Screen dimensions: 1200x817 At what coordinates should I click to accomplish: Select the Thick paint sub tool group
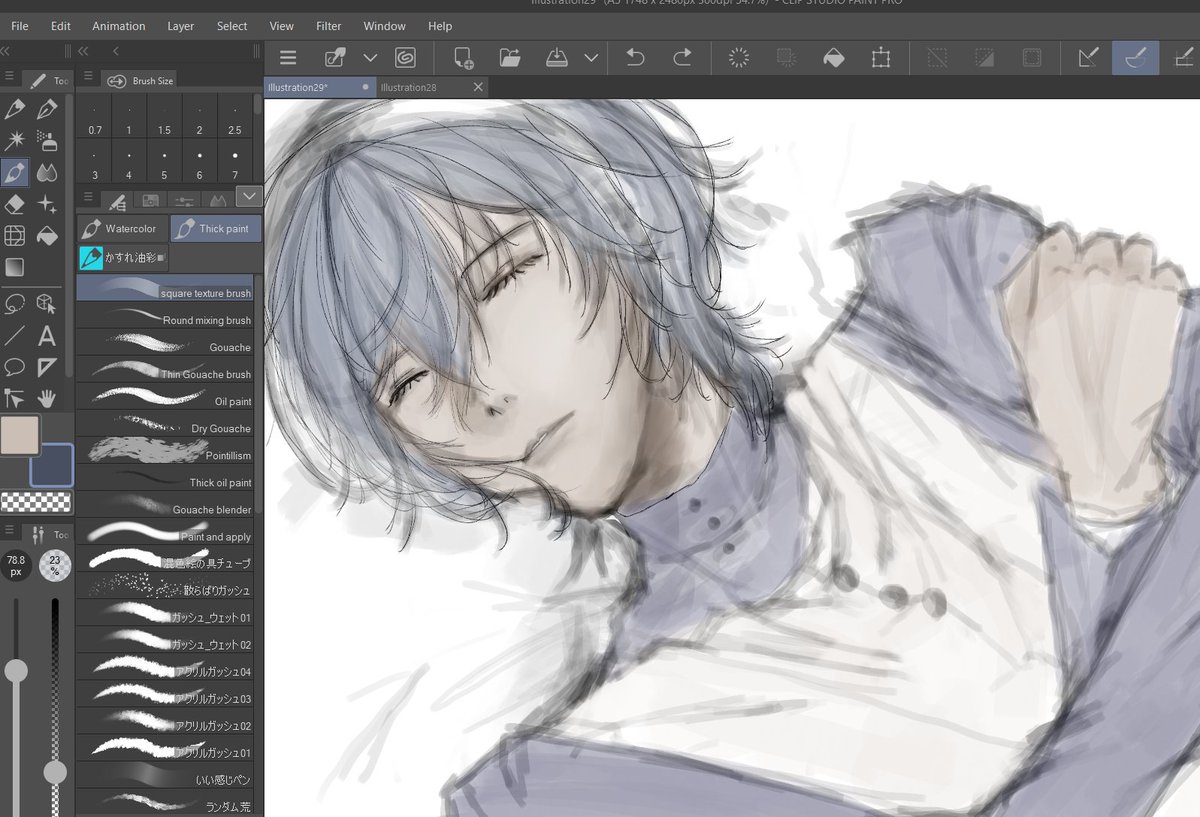tap(216, 229)
